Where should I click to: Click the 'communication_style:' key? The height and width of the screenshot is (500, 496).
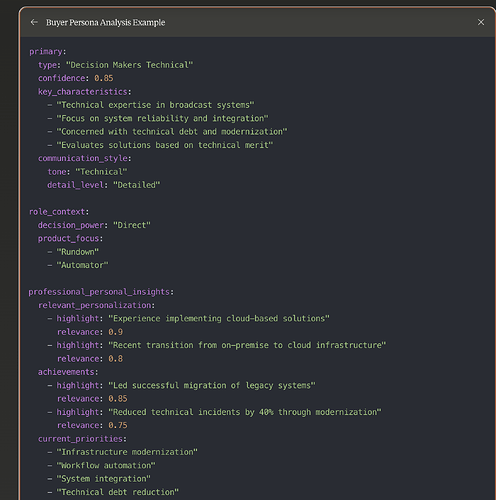point(85,158)
